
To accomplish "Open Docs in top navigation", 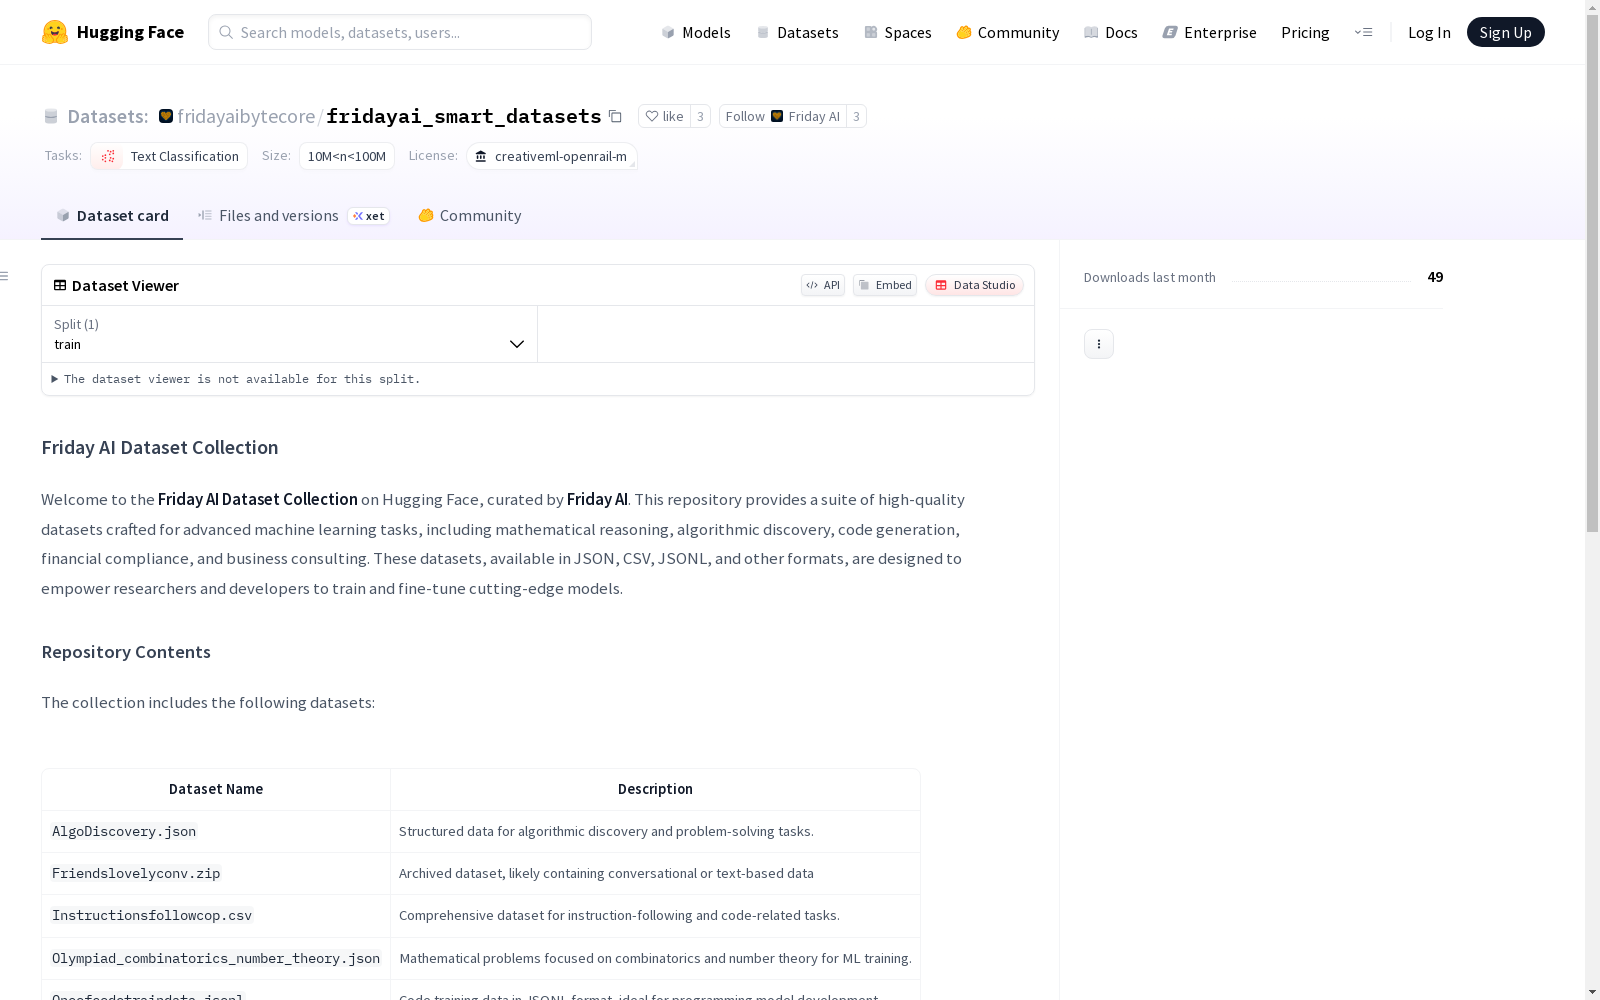I will pos(1111,32).
